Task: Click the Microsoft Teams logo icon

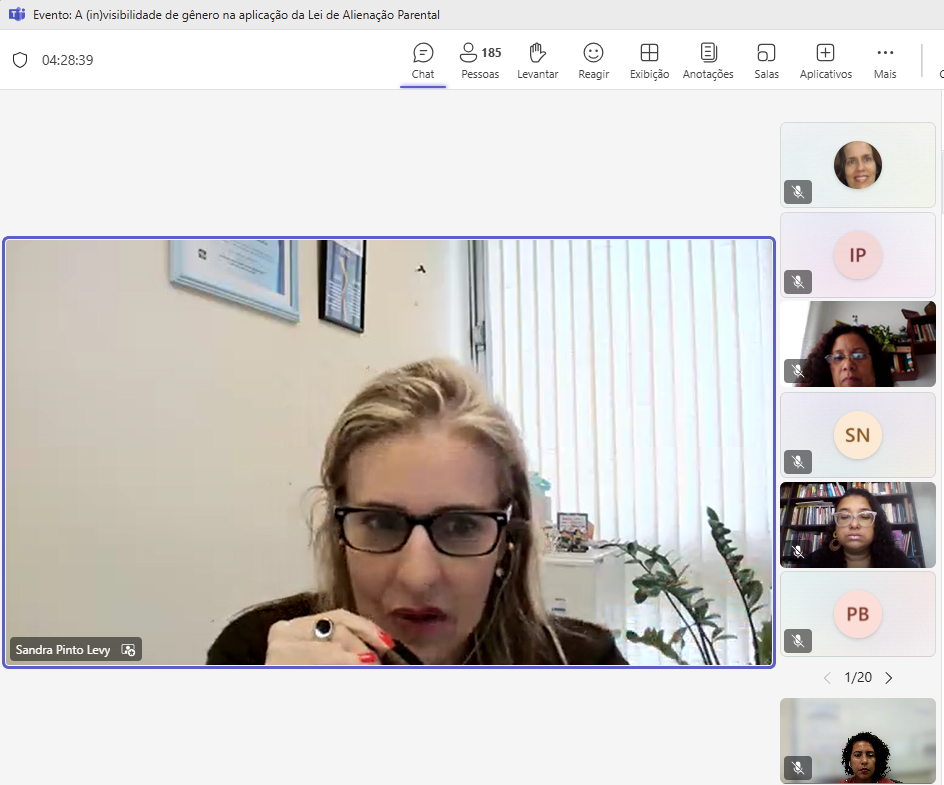Action: [16, 14]
